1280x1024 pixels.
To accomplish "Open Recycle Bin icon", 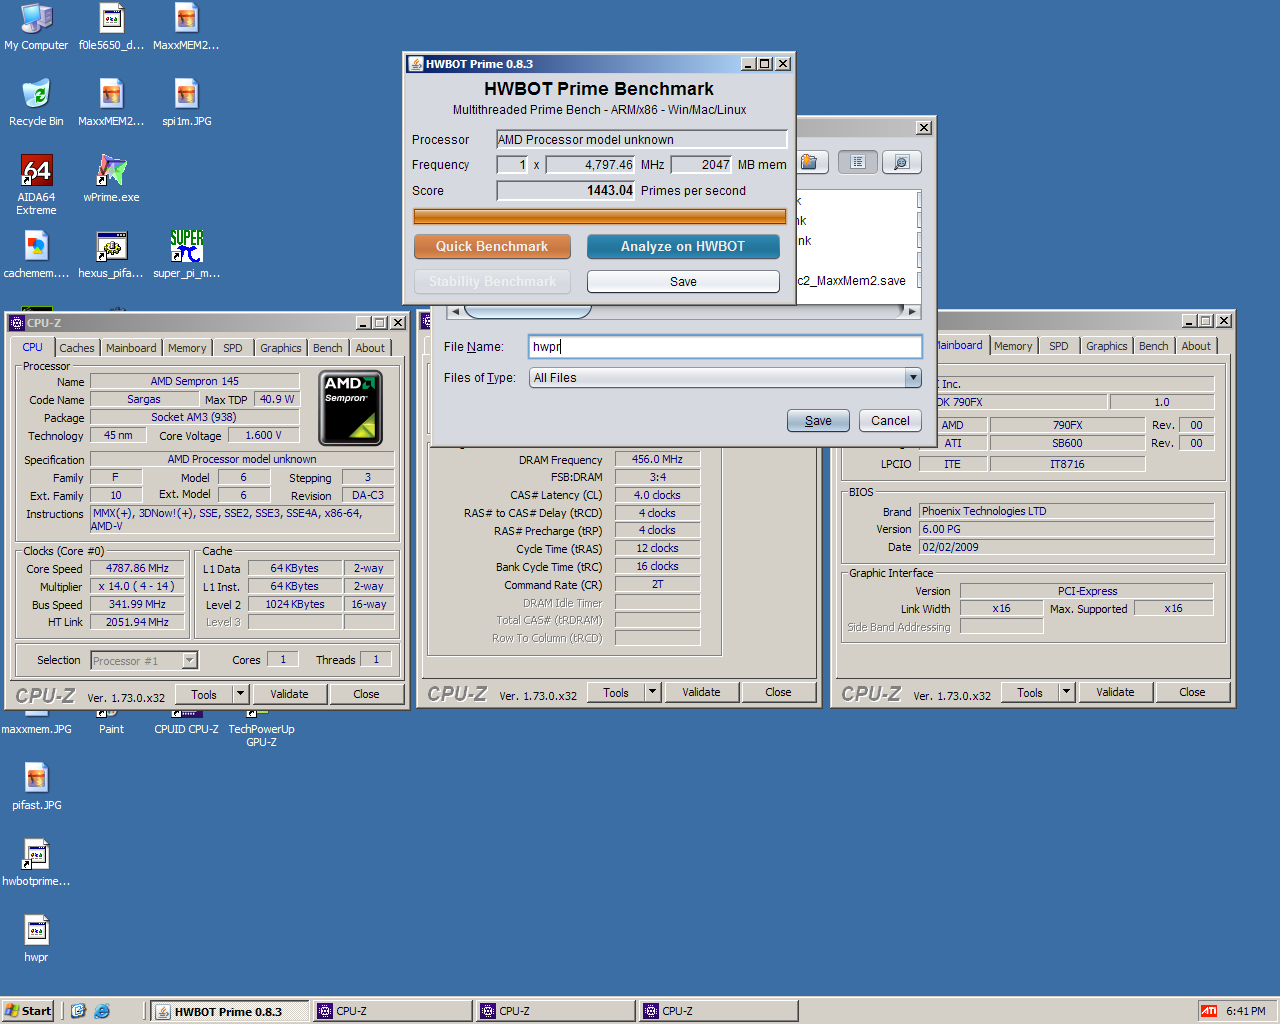I will [36, 103].
